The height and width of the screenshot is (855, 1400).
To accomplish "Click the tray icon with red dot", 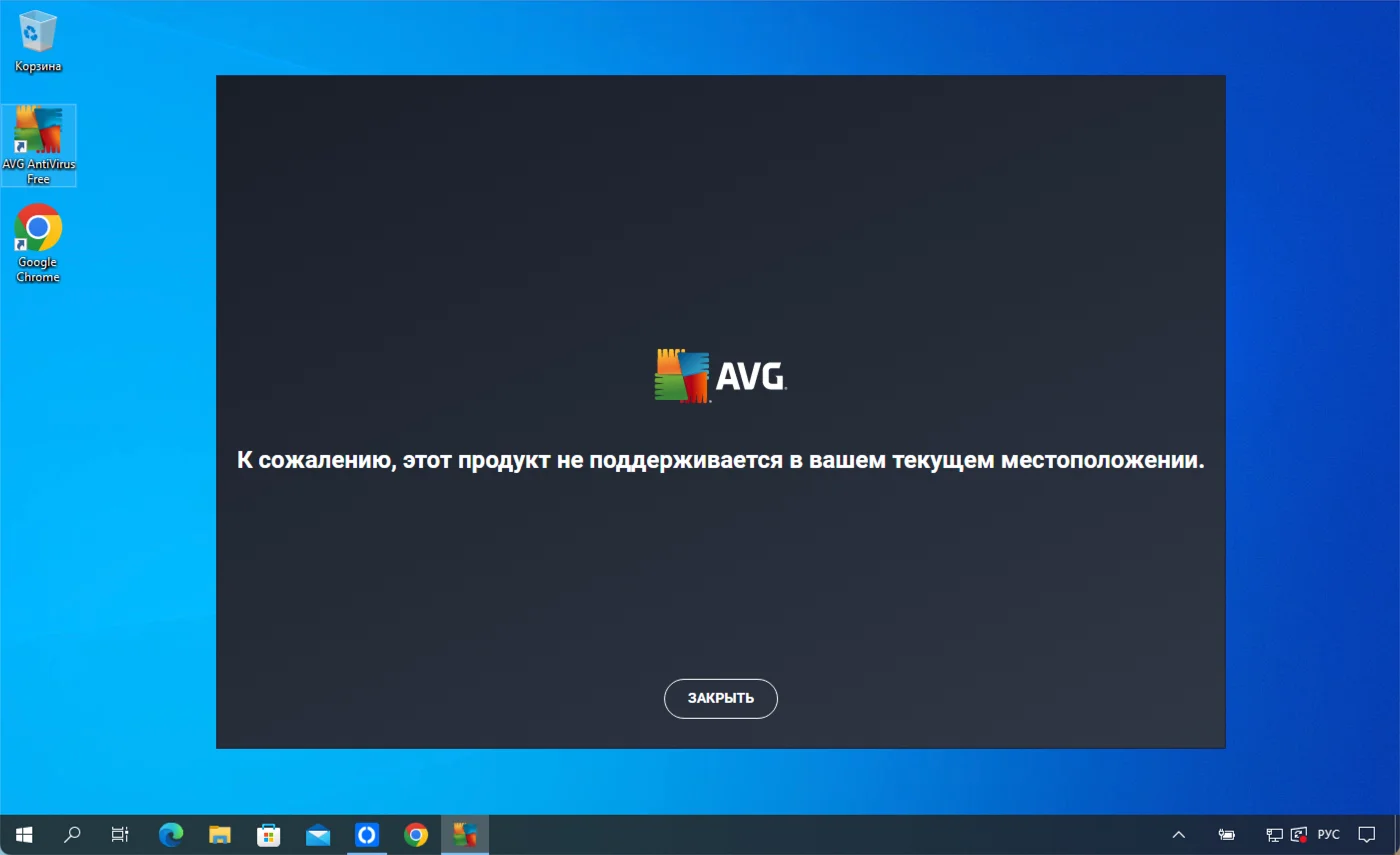I will (1299, 834).
